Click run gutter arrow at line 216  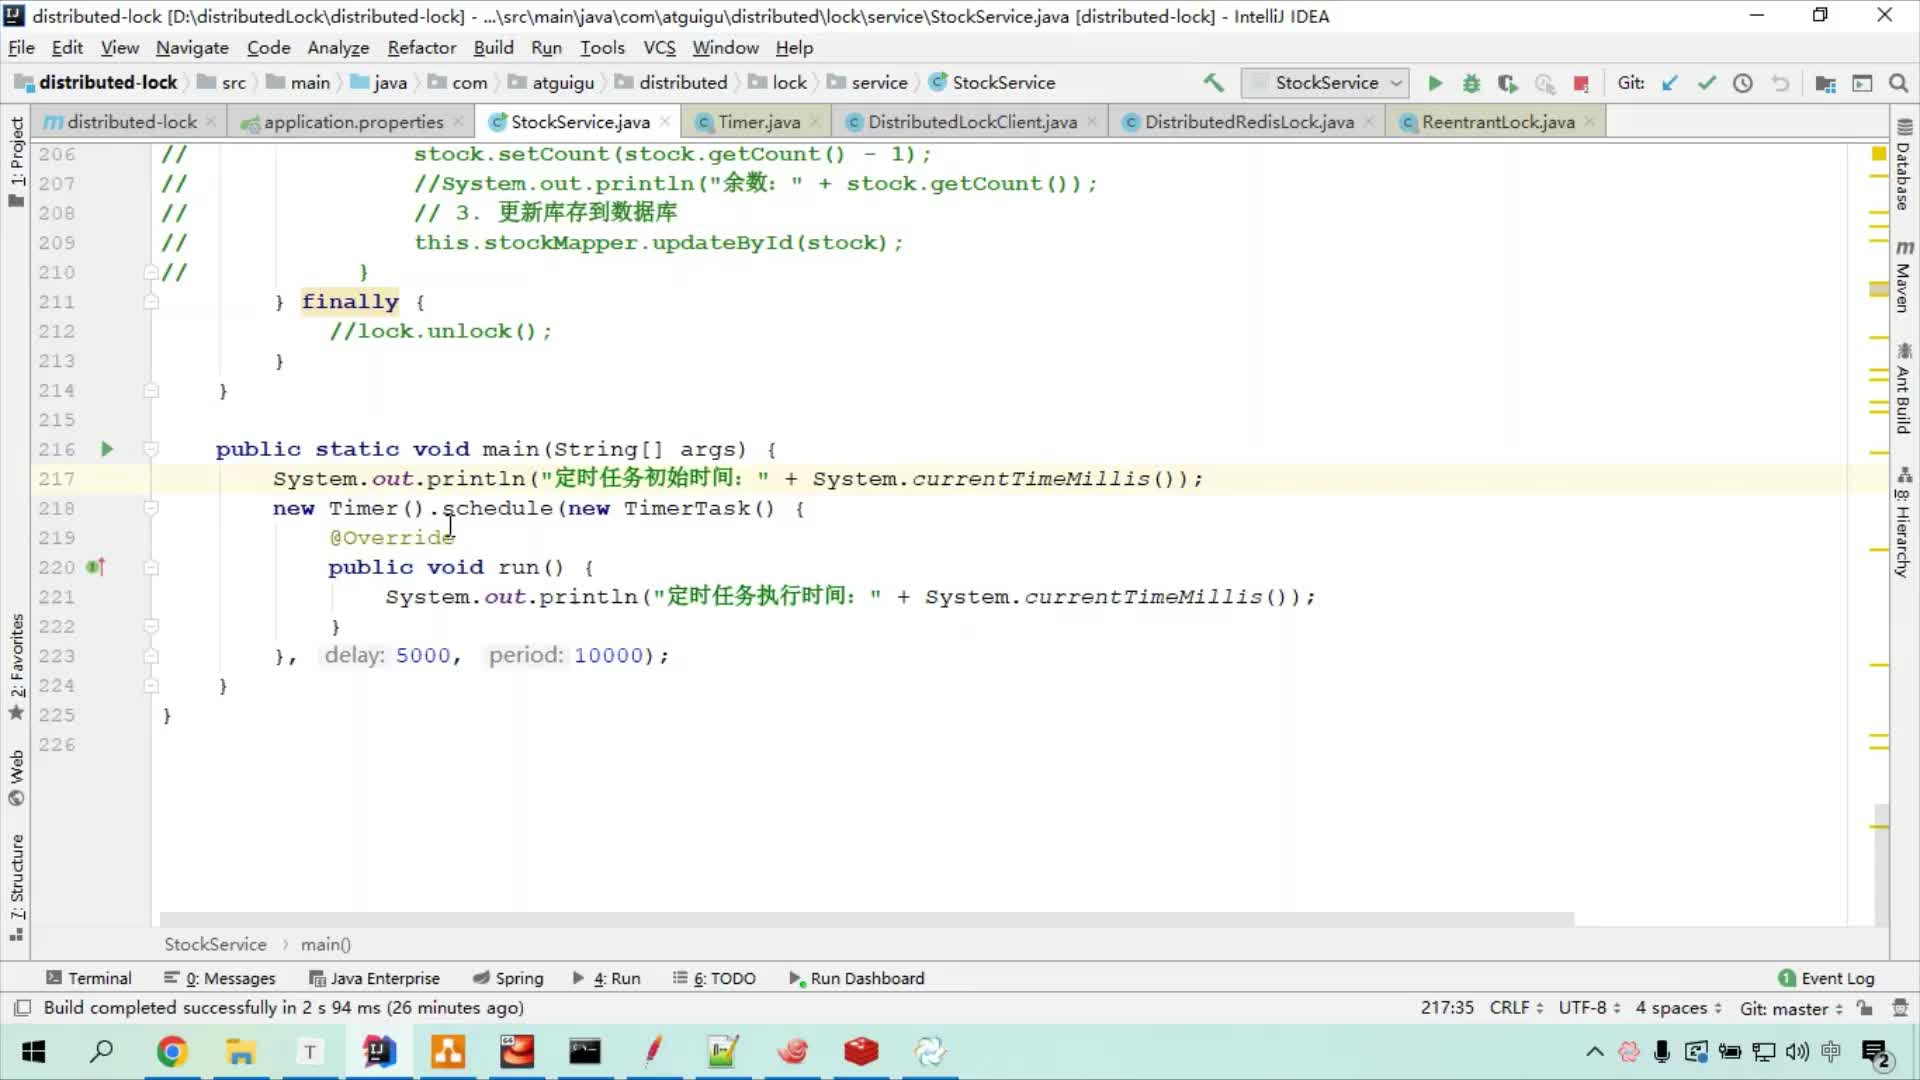[x=107, y=449]
